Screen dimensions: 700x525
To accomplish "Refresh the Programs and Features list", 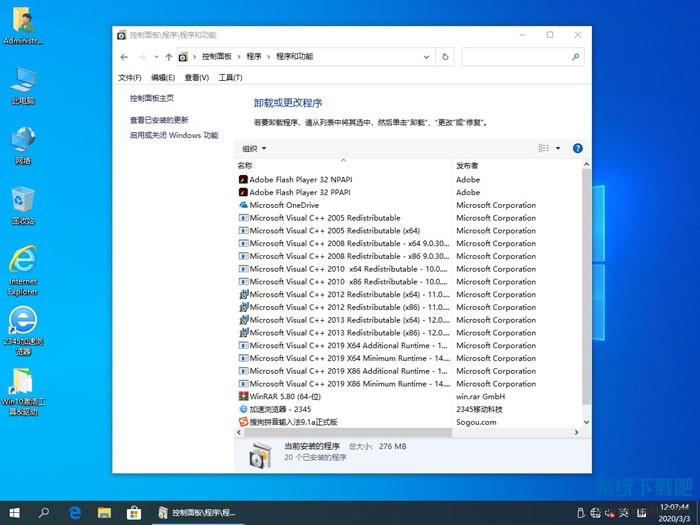I will pyautogui.click(x=445, y=57).
